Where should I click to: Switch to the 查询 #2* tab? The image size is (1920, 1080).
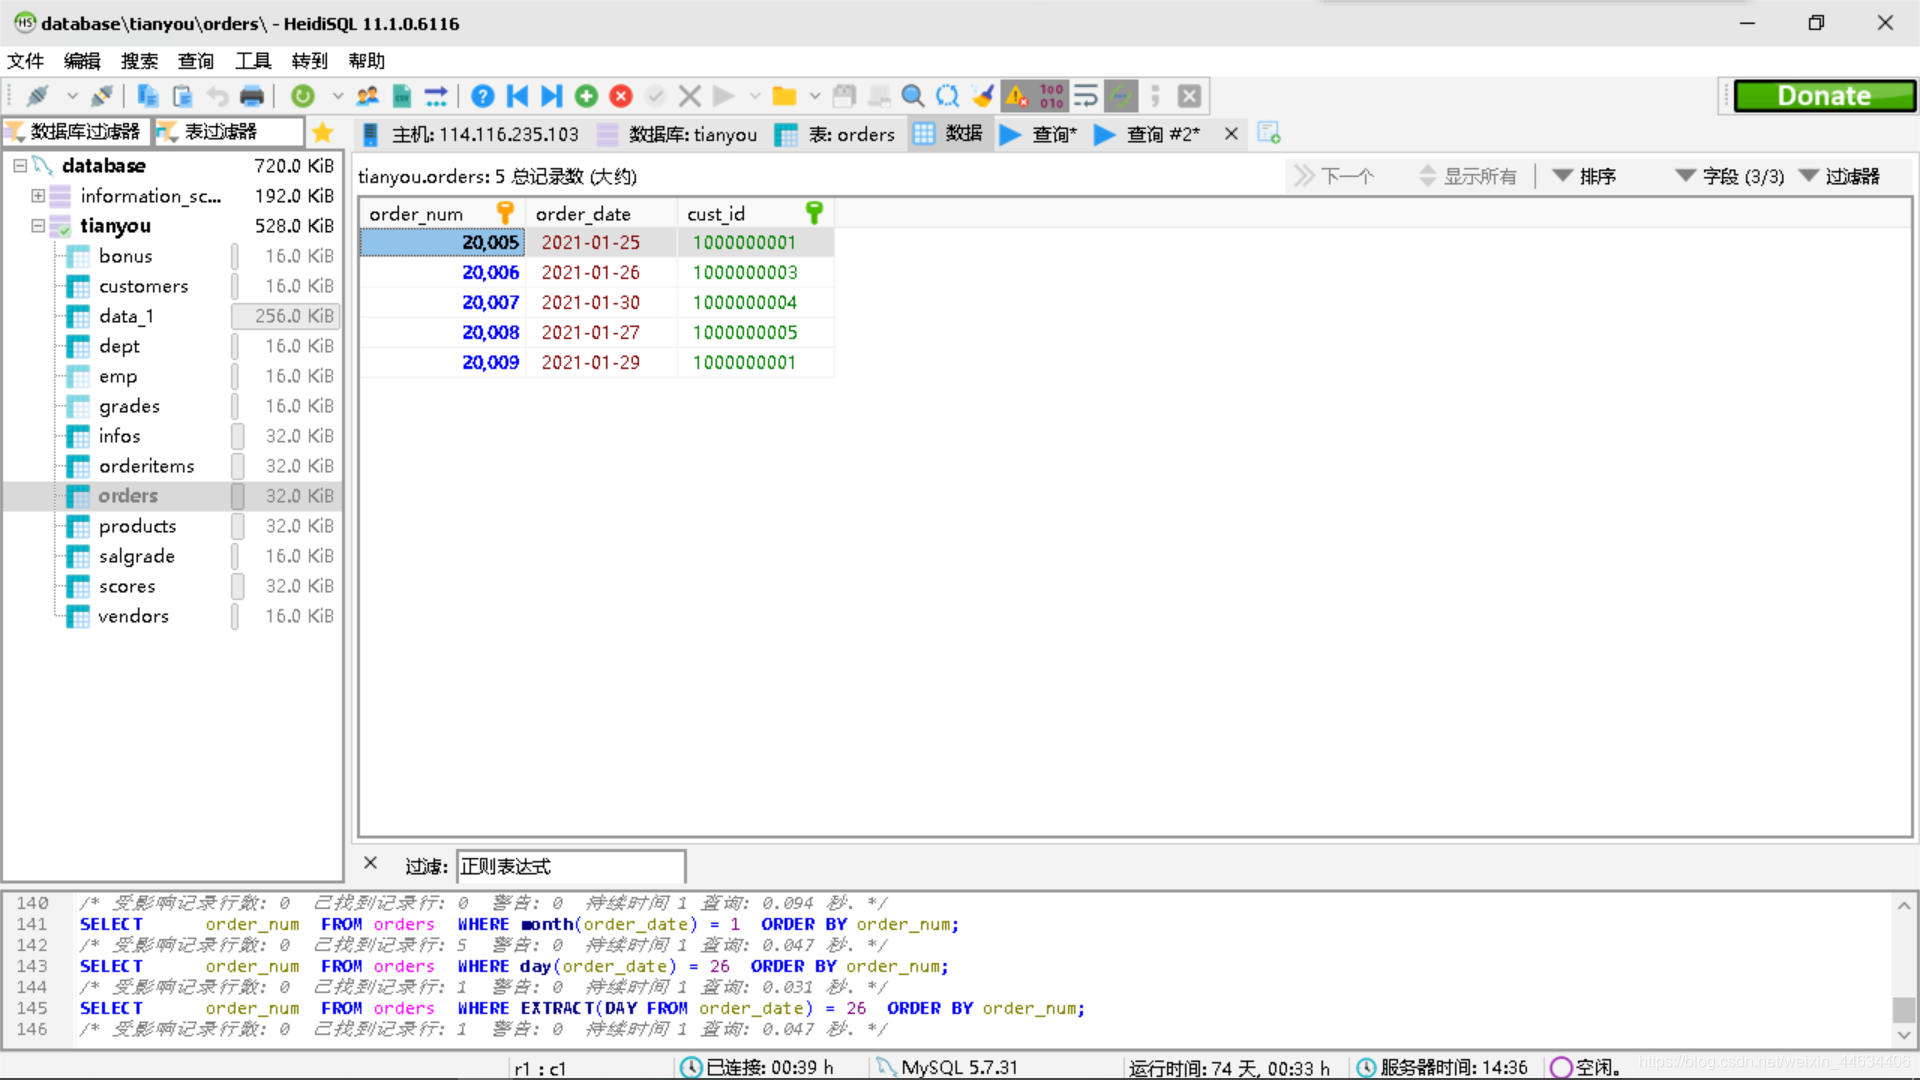pos(1160,134)
